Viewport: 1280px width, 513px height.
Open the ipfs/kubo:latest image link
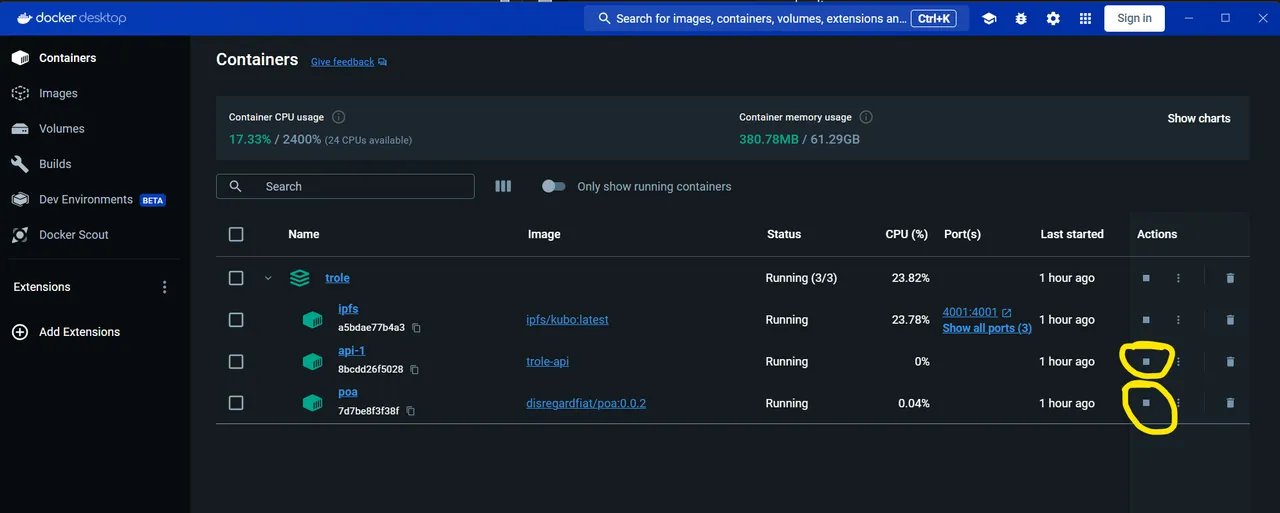tap(567, 320)
